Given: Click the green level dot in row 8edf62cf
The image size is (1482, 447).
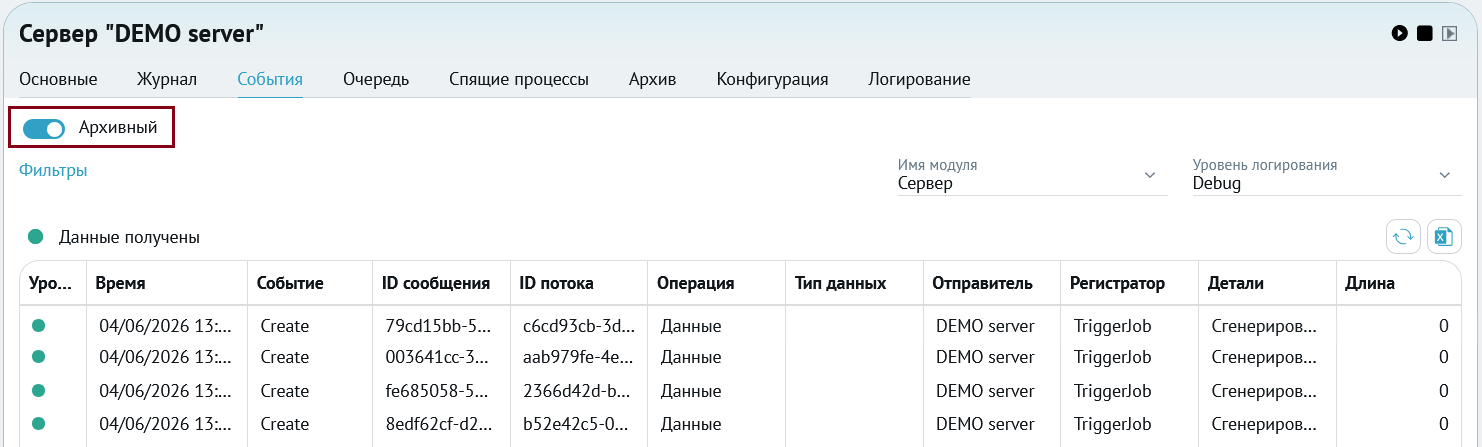Looking at the screenshot, I should click(x=39, y=423).
